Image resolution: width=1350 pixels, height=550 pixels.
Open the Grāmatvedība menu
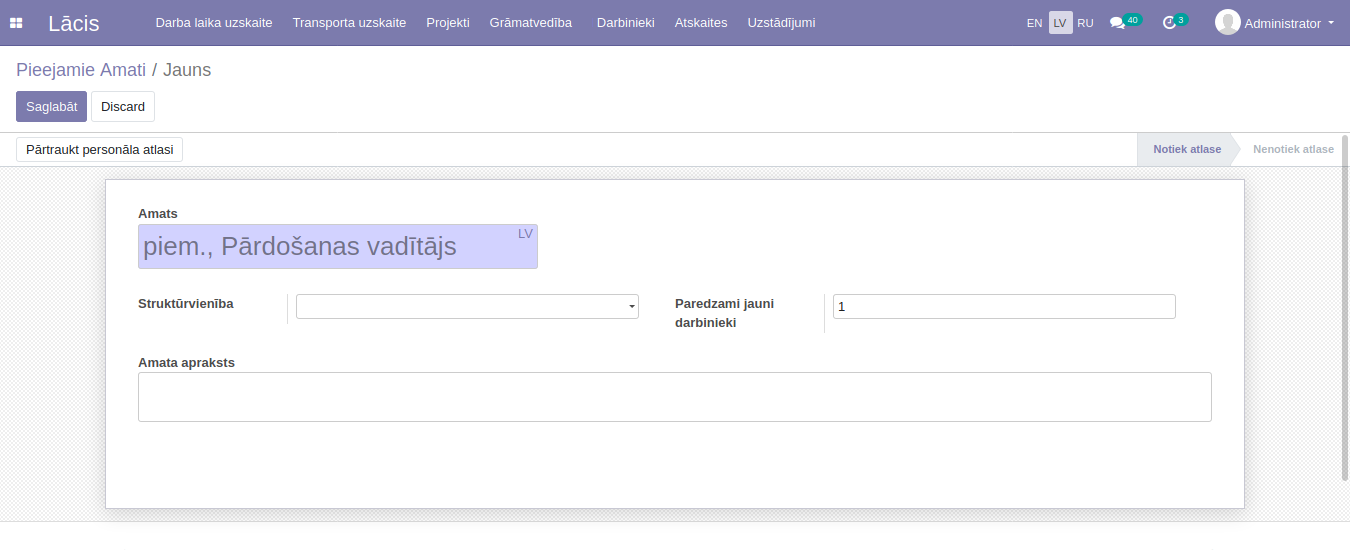coord(530,23)
